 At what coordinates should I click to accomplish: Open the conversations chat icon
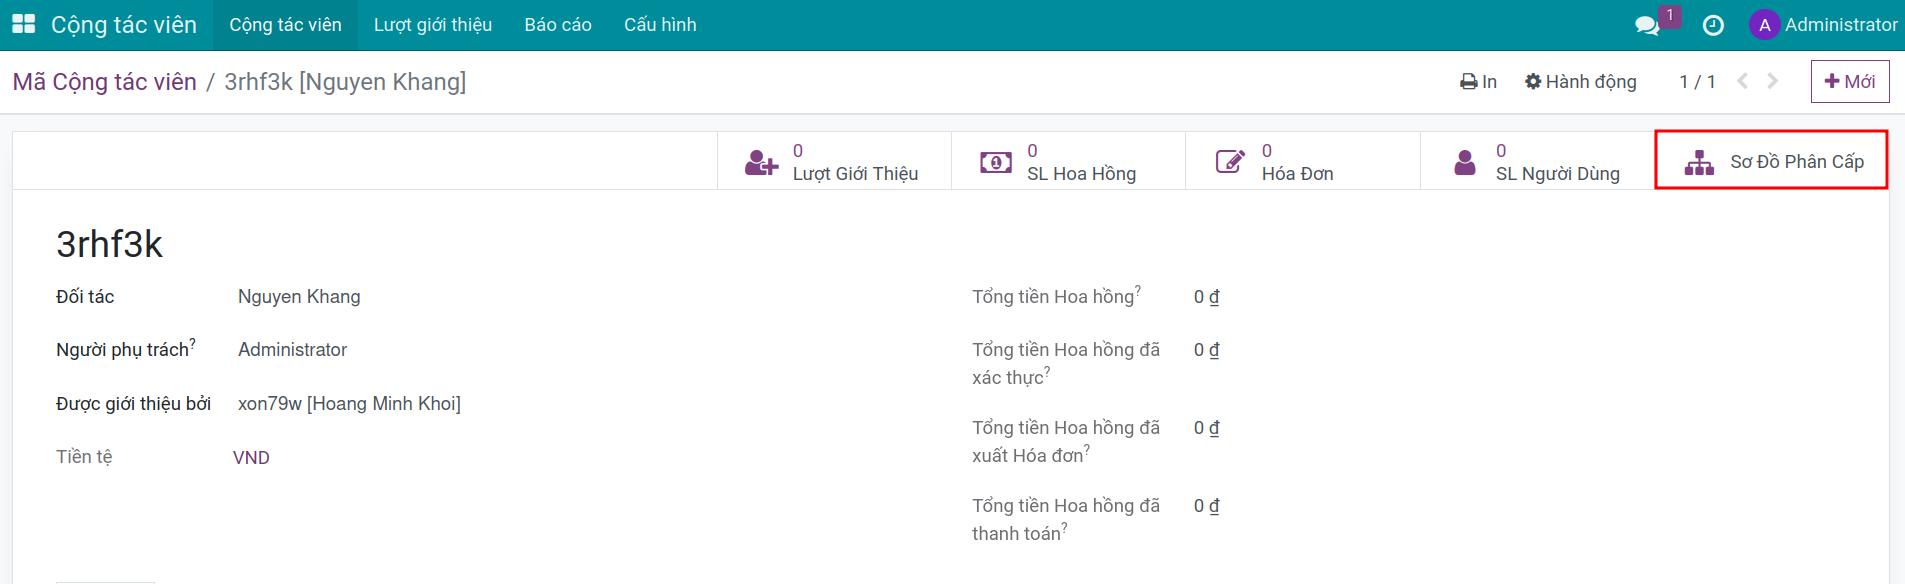click(x=1647, y=25)
